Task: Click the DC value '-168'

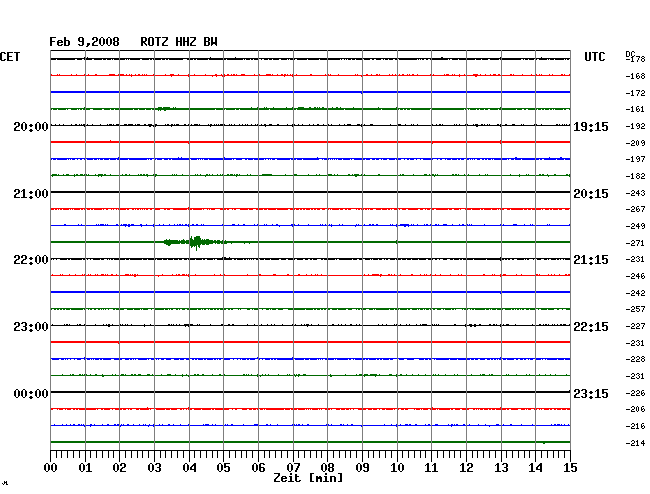Action: 635,76
